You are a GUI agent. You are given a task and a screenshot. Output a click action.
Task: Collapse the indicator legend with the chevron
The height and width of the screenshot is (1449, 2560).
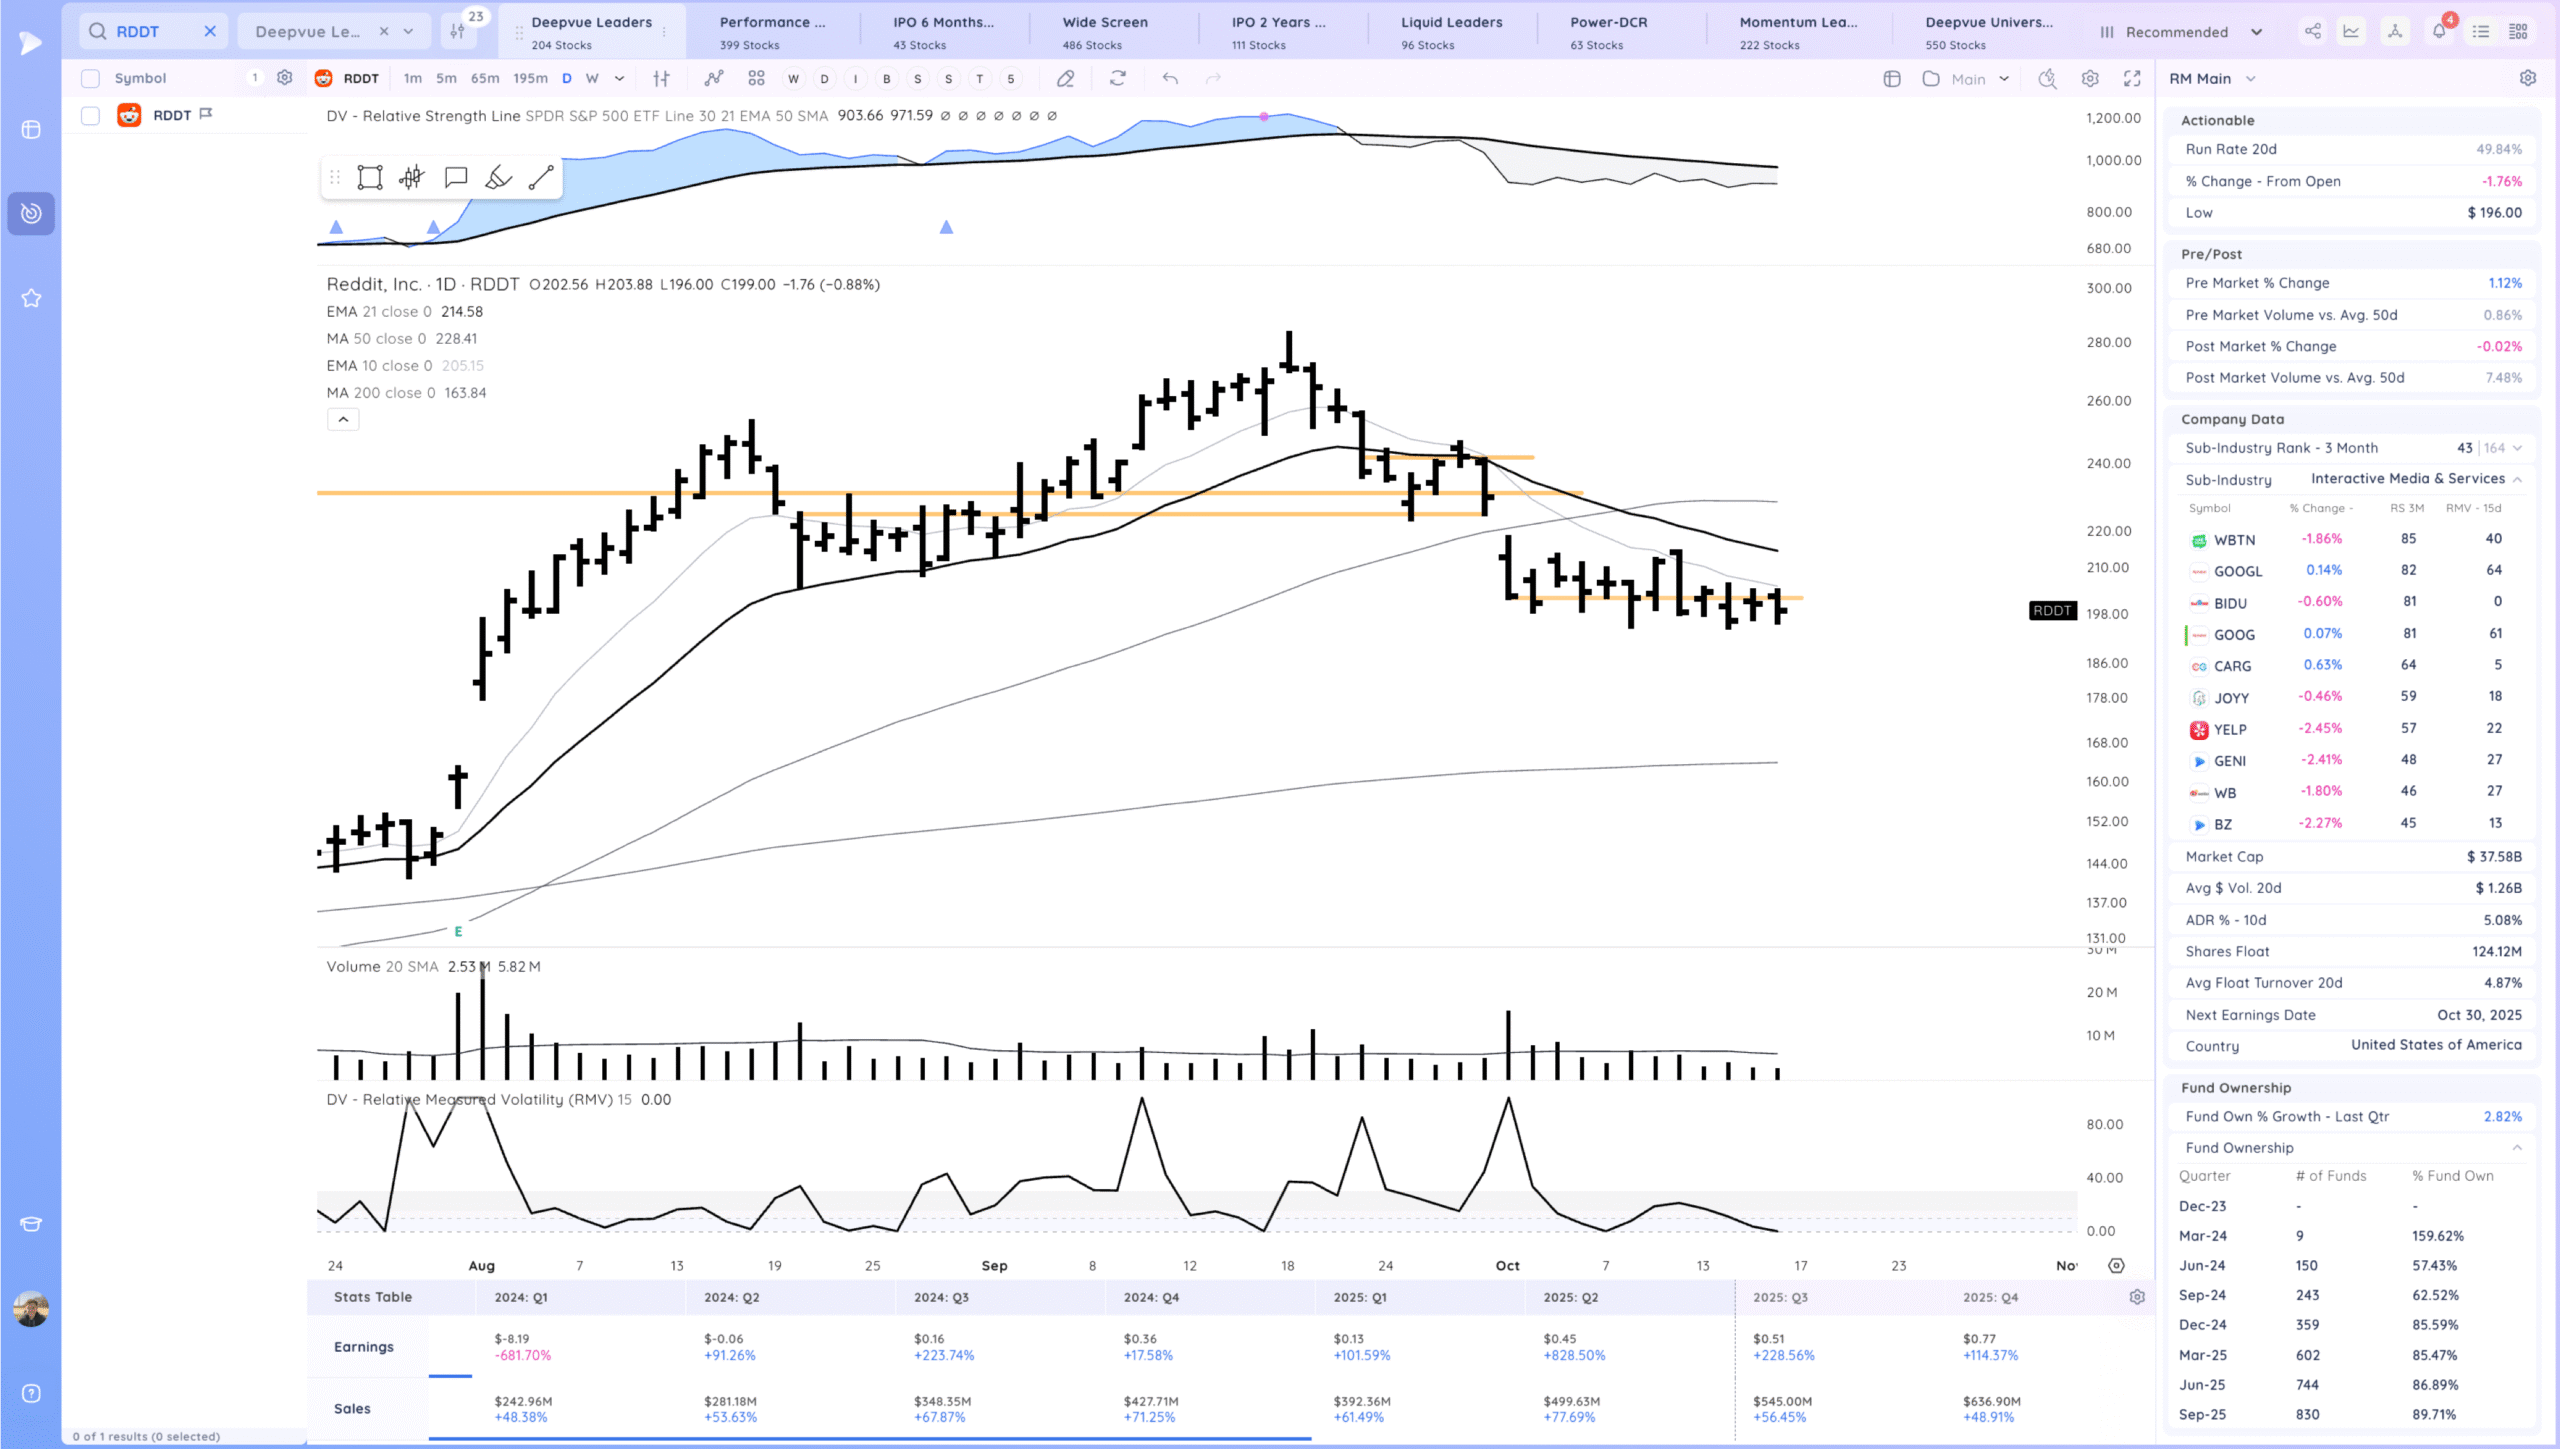point(343,420)
